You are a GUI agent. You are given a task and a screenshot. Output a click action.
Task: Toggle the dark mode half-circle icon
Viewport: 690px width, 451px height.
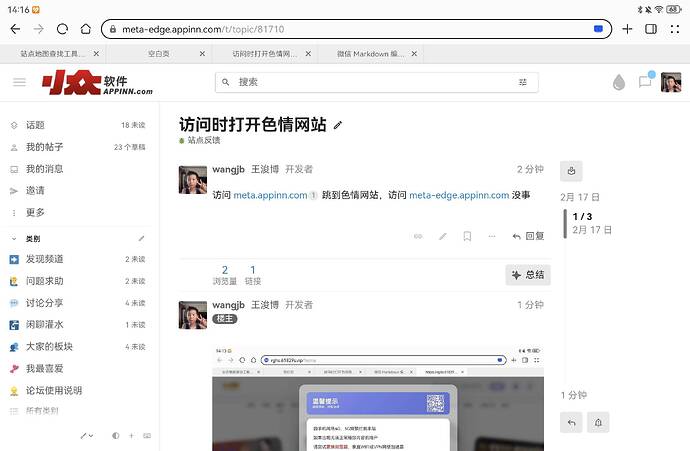pos(115,436)
